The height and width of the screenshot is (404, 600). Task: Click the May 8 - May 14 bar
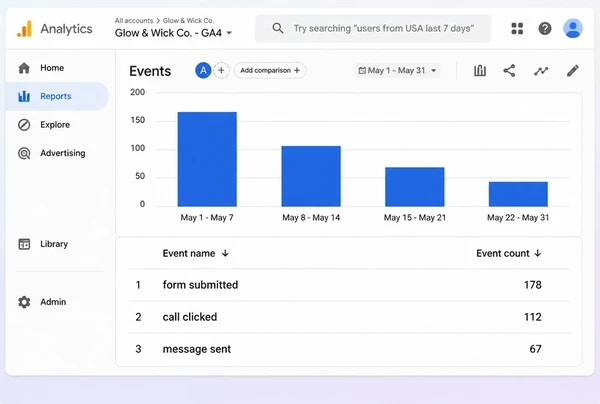(311, 176)
